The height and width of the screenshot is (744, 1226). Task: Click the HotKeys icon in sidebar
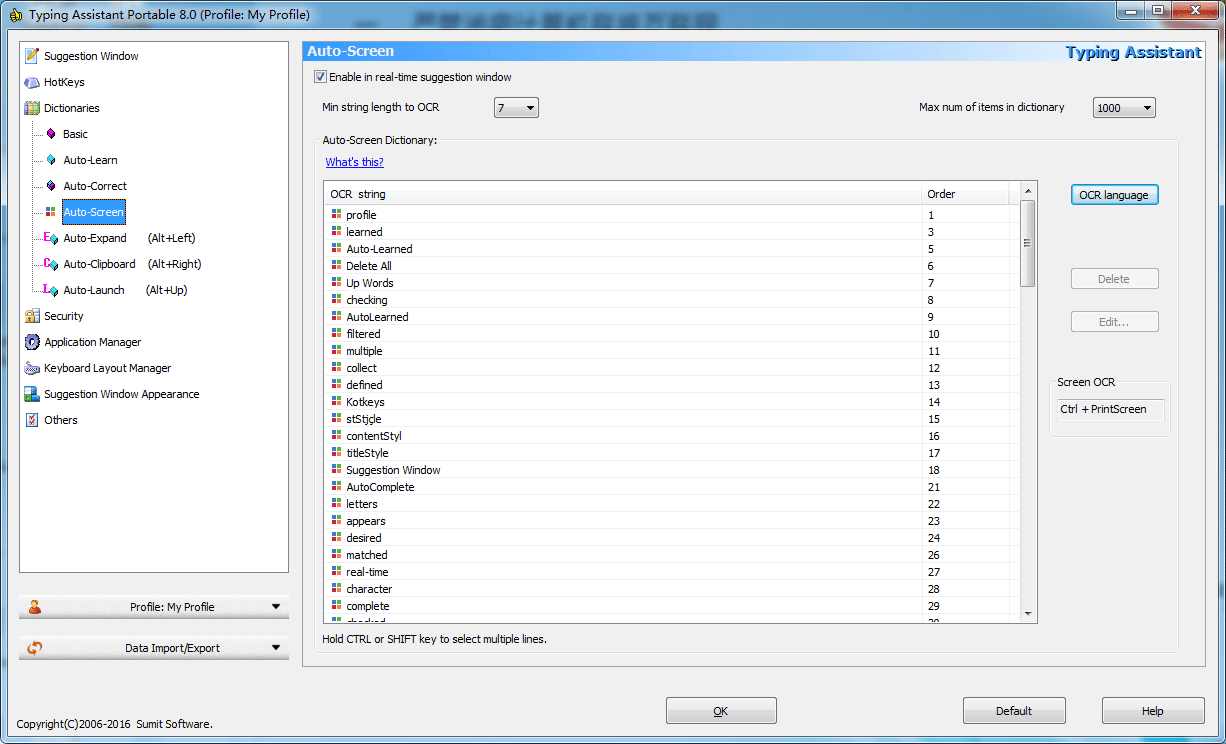click(32, 82)
